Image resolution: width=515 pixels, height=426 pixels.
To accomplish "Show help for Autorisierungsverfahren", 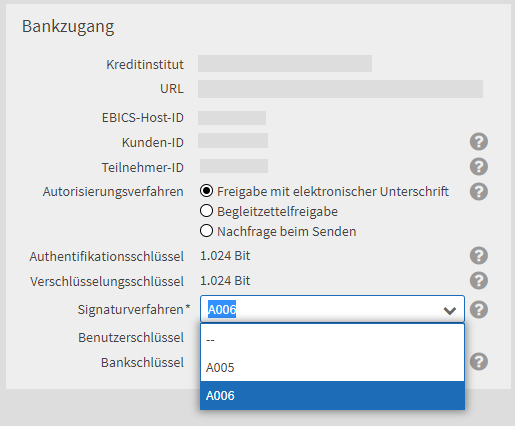I will tap(479, 192).
